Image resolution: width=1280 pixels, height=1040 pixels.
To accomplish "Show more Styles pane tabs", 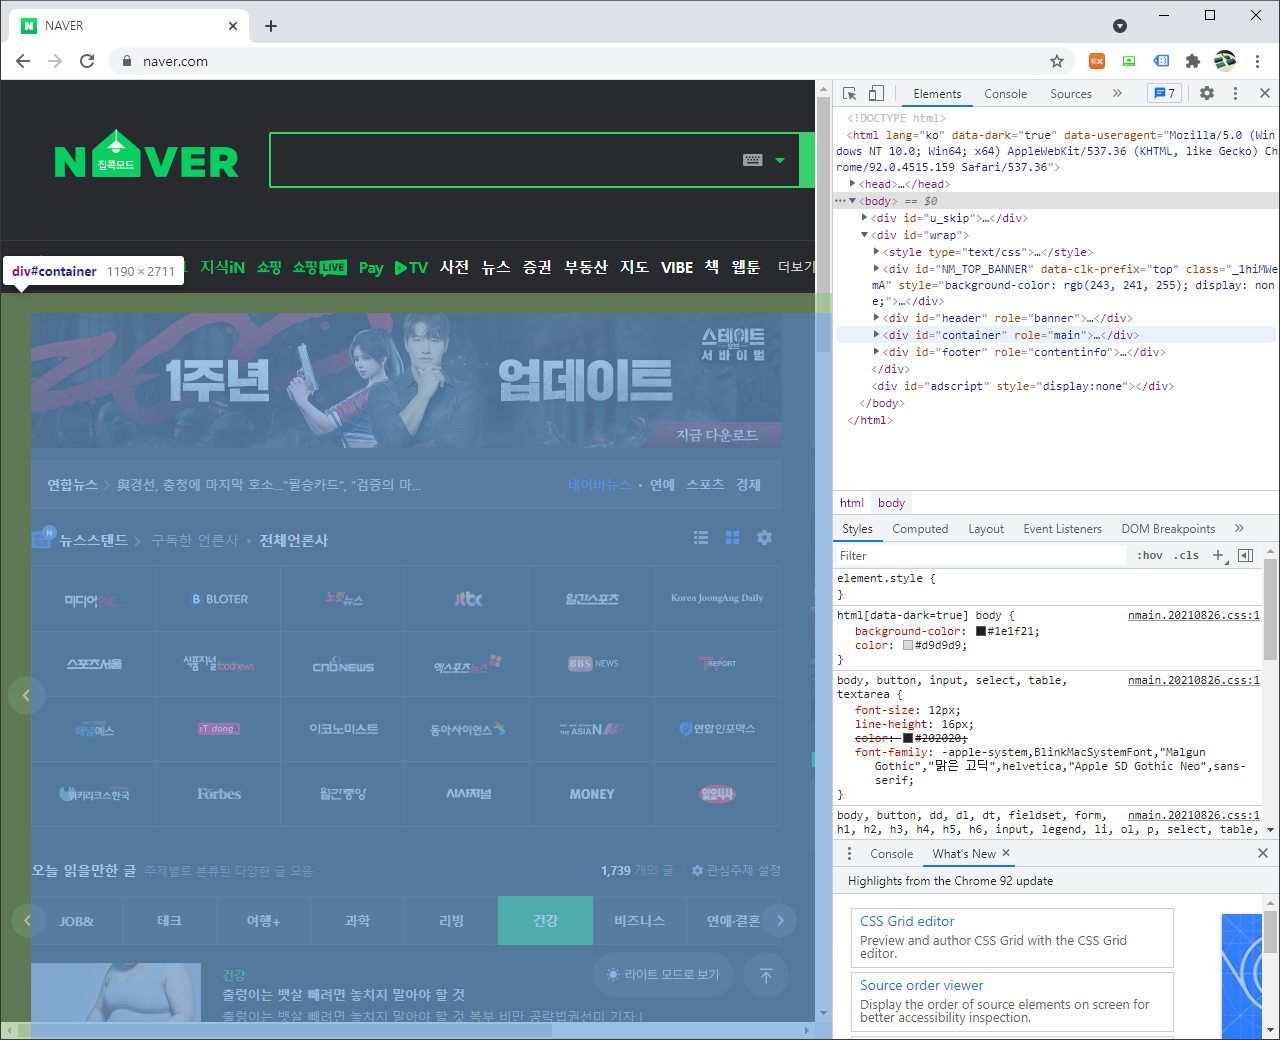I will pos(1239,529).
